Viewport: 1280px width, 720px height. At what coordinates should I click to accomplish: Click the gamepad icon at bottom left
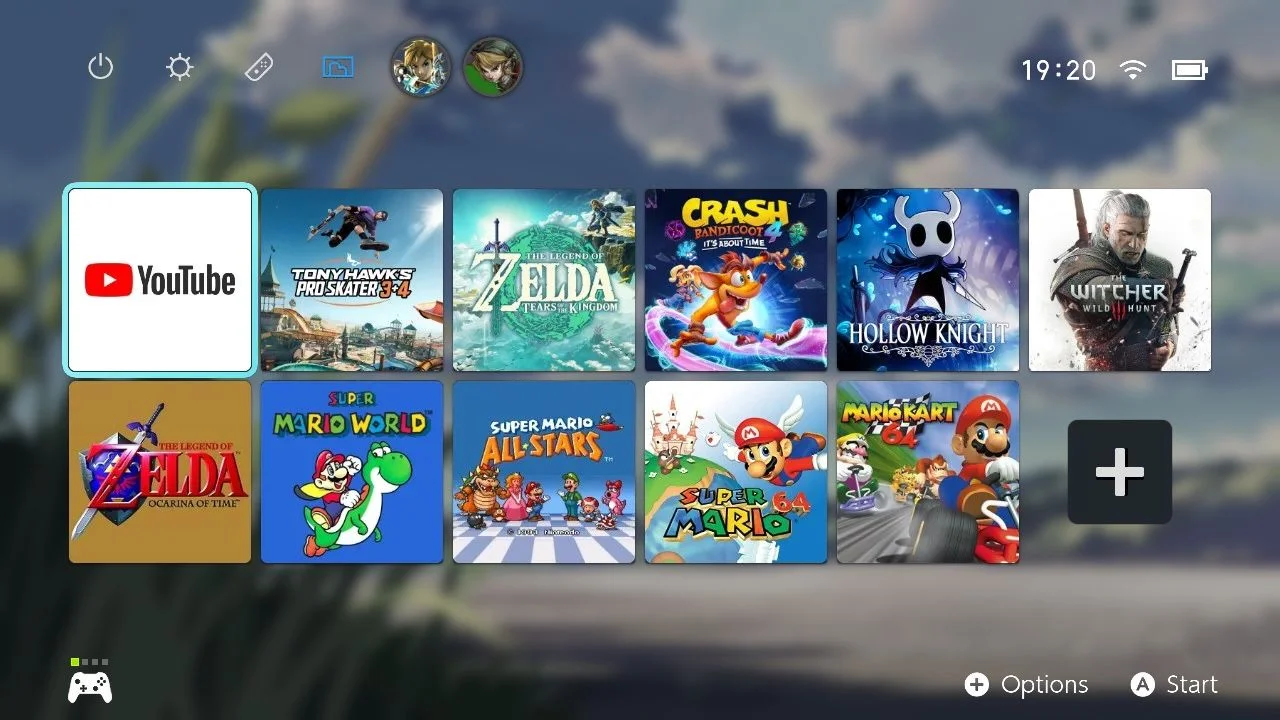pos(90,687)
